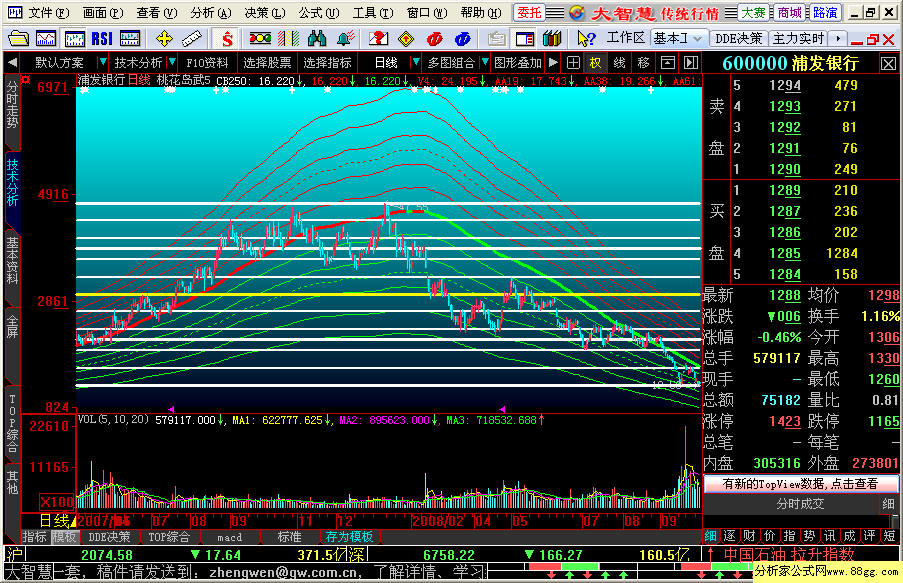Viewport: 903px width, 583px height.
Task: Expand the small arrow after 主力实时
Action: click(x=838, y=39)
